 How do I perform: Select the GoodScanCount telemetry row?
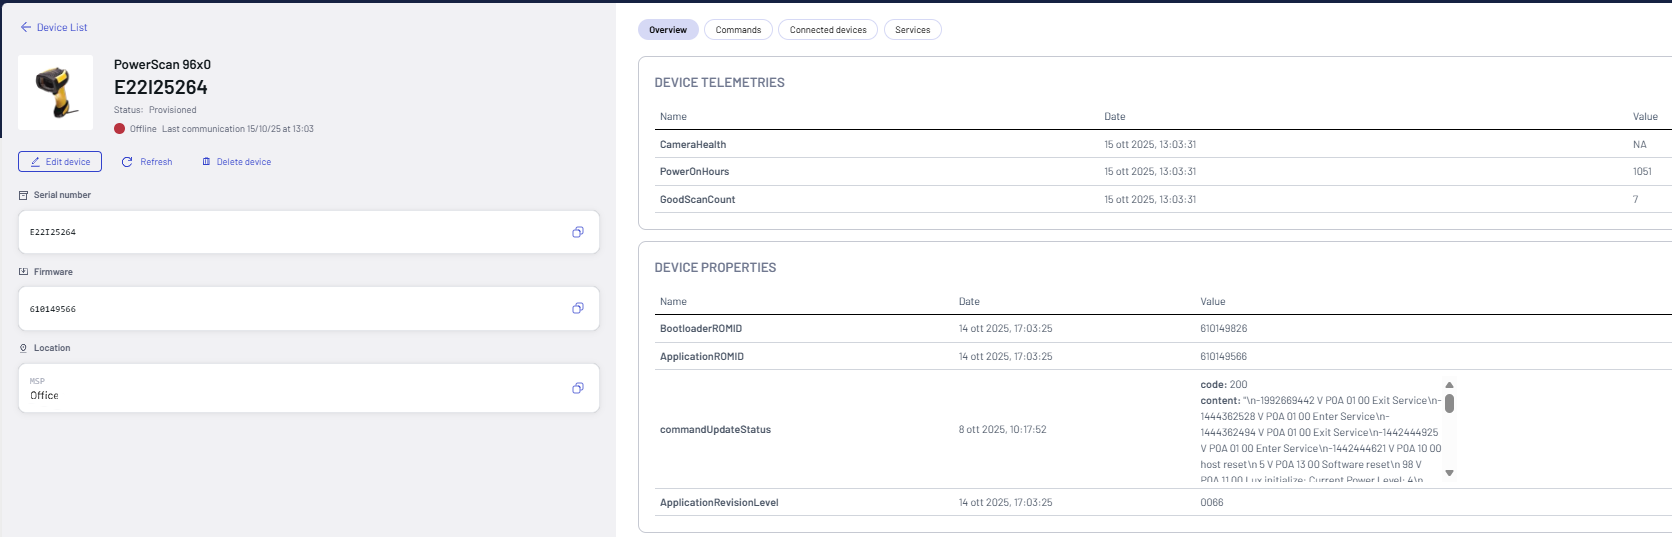(1163, 200)
